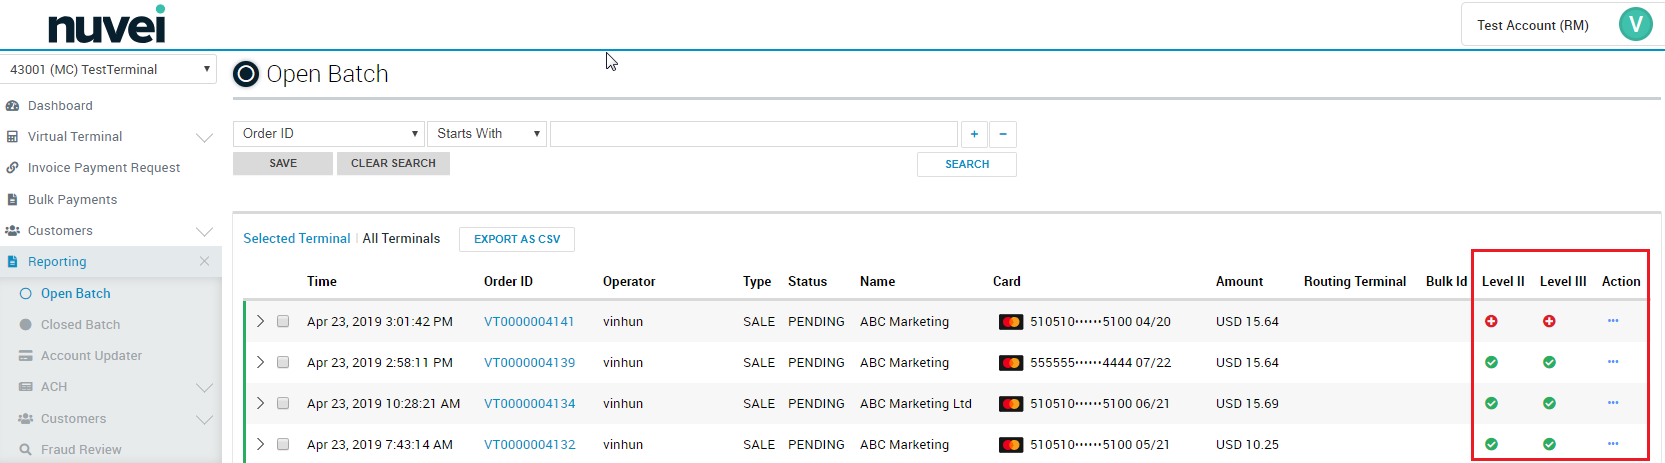Open the Order ID search field dropdown
Viewport: 1665px width, 463px height.
(x=329, y=134)
